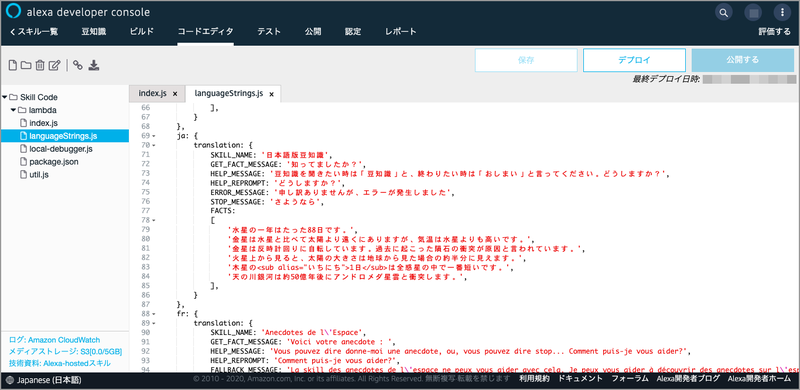Switch to the テスト tab
Screen dimensions: 800x390
[269, 32]
